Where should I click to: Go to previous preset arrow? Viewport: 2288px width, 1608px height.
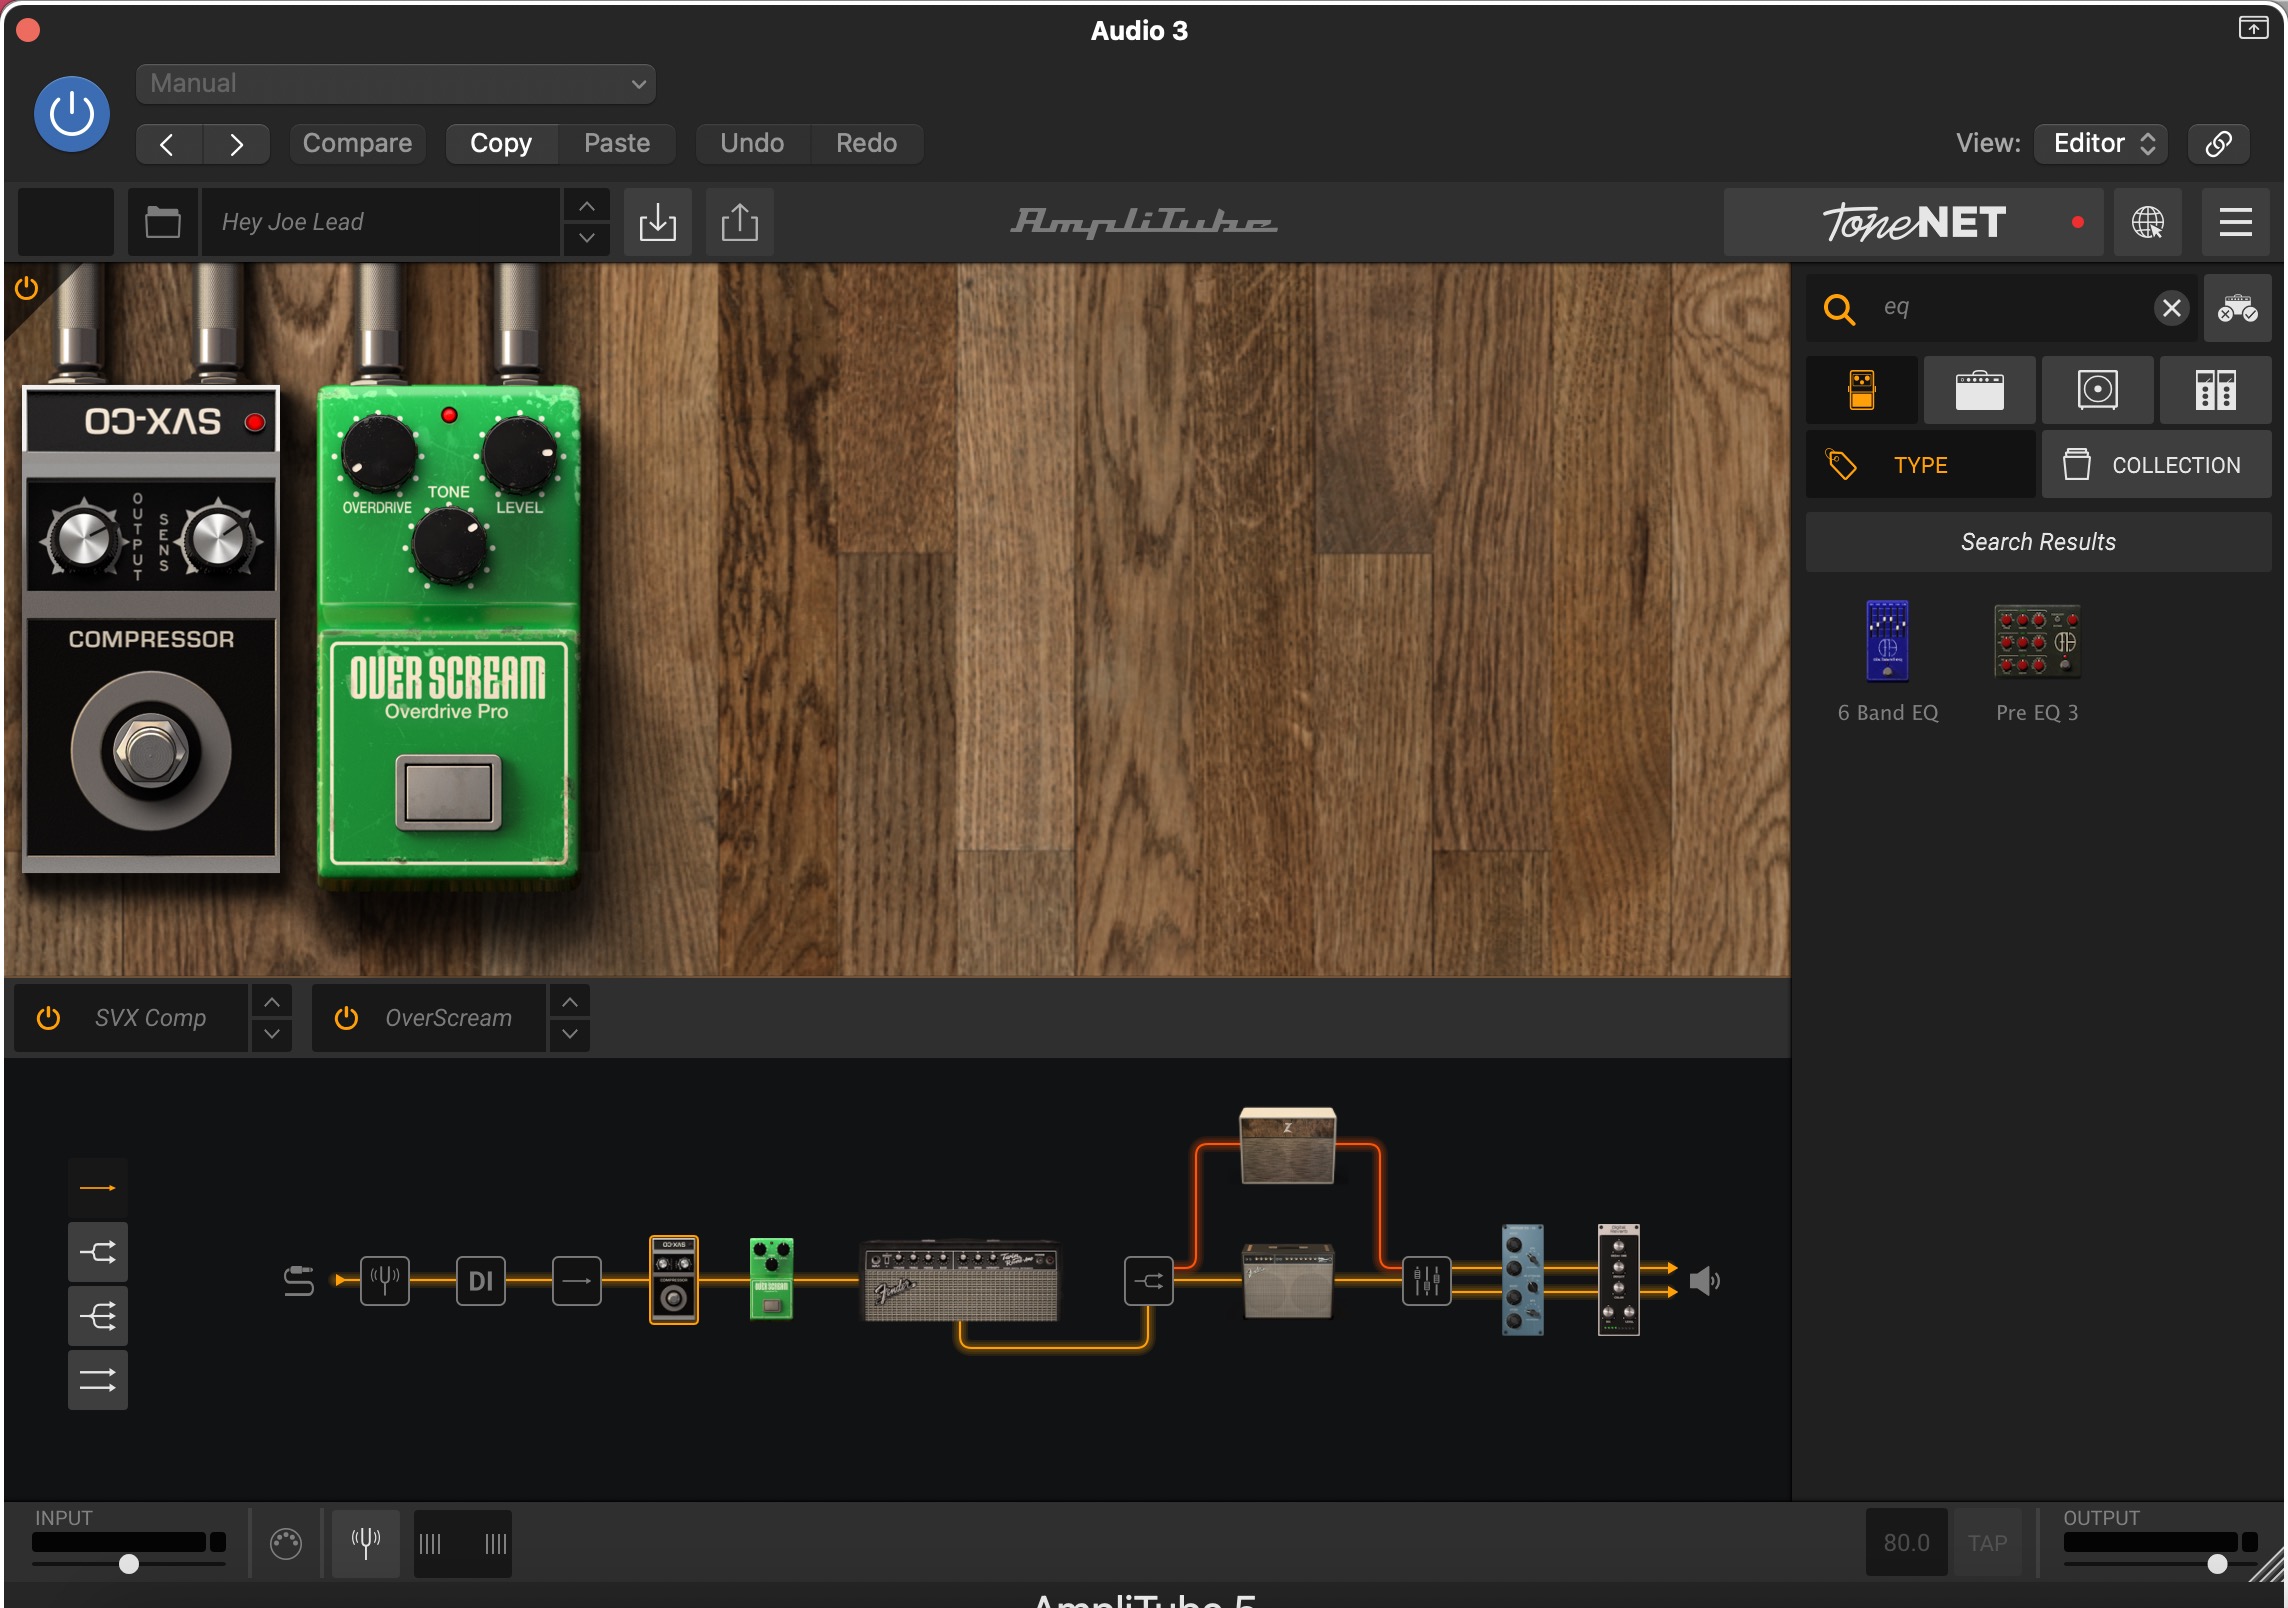coord(168,144)
